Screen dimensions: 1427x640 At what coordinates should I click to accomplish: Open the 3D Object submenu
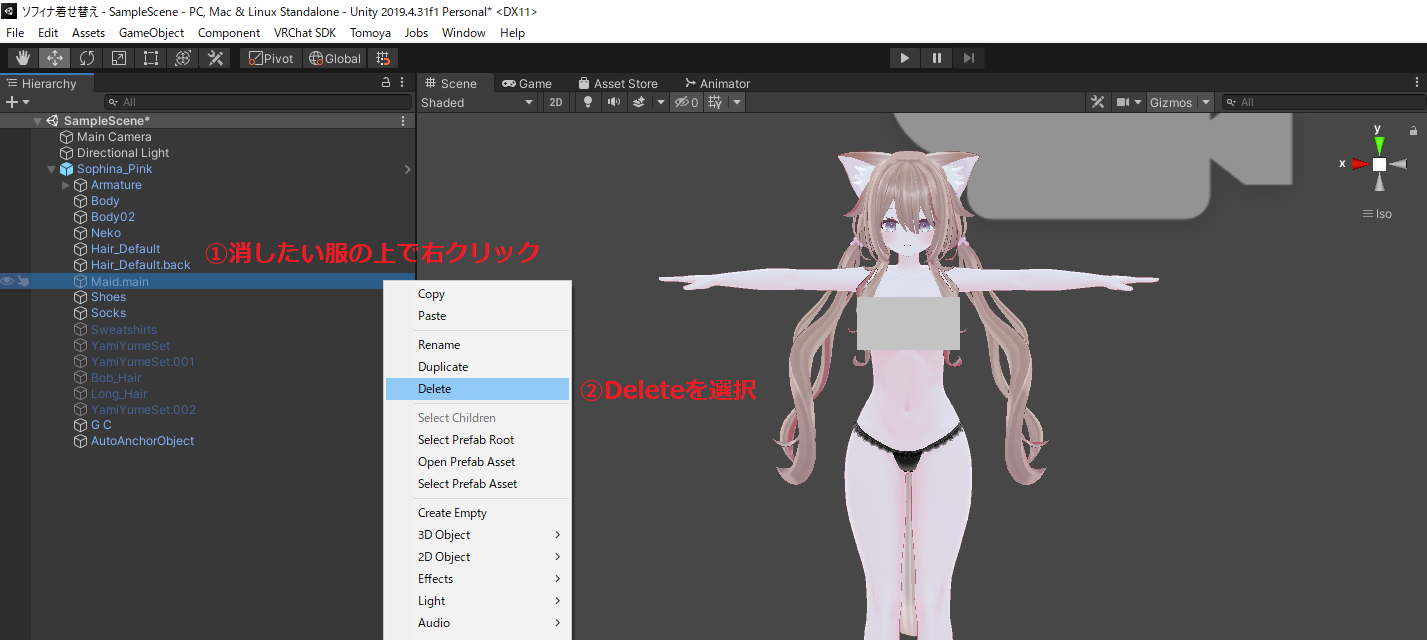point(477,535)
